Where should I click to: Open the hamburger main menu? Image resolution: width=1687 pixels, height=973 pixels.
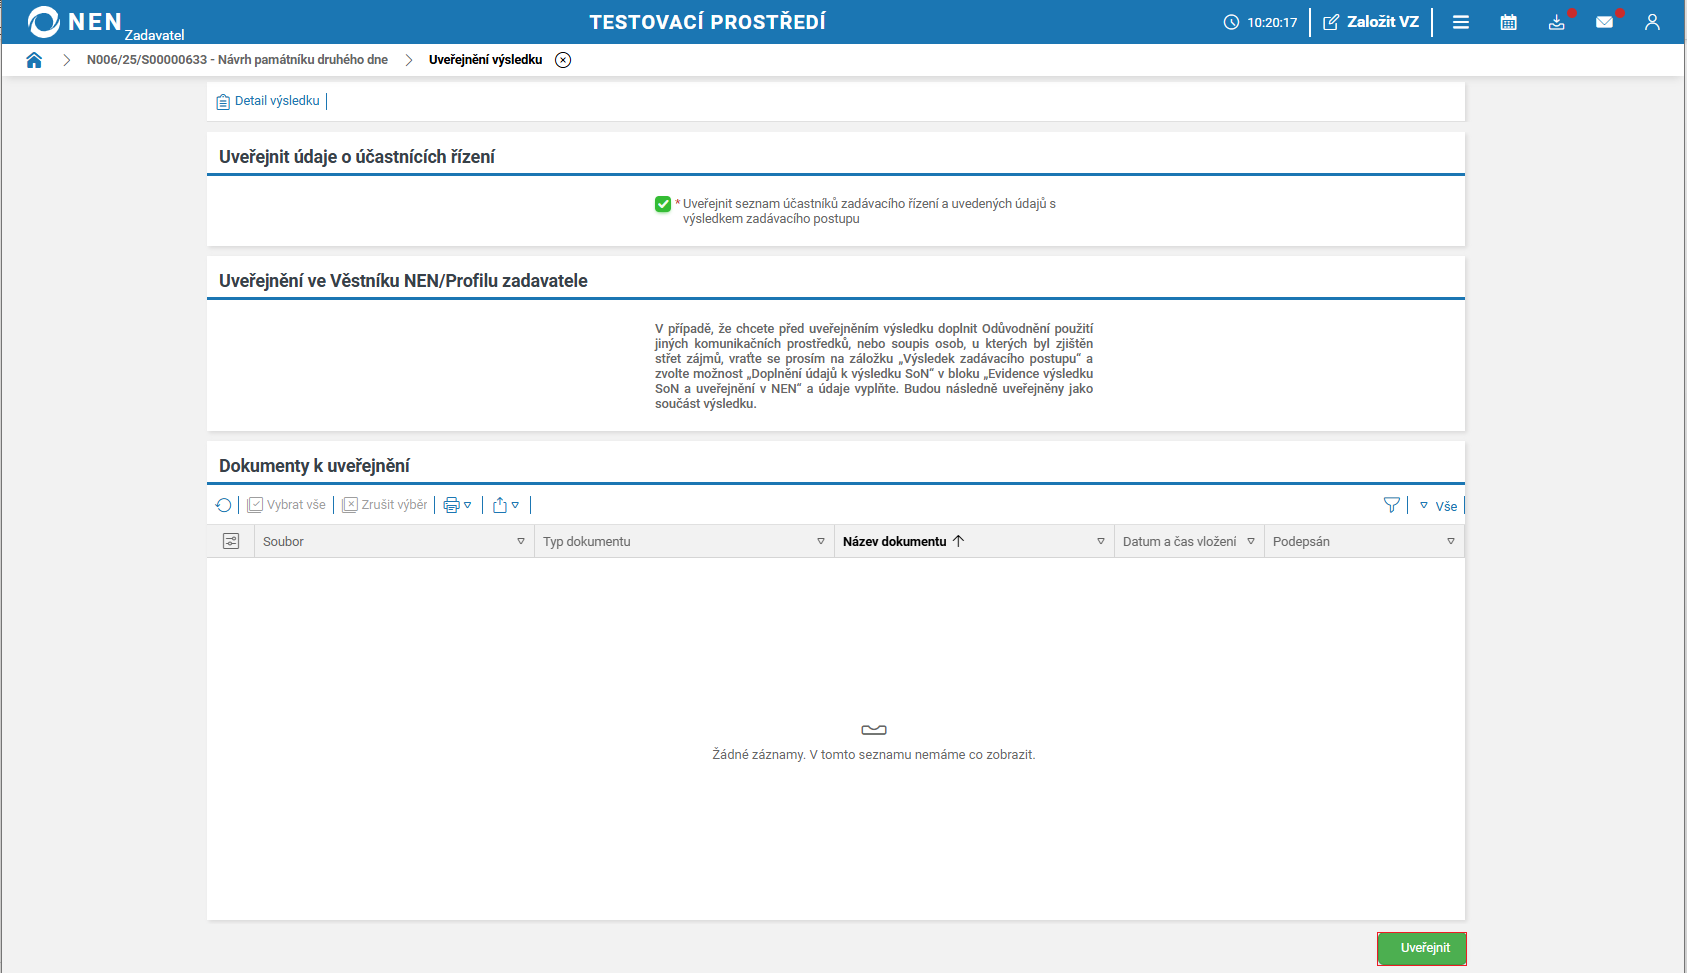click(1461, 22)
